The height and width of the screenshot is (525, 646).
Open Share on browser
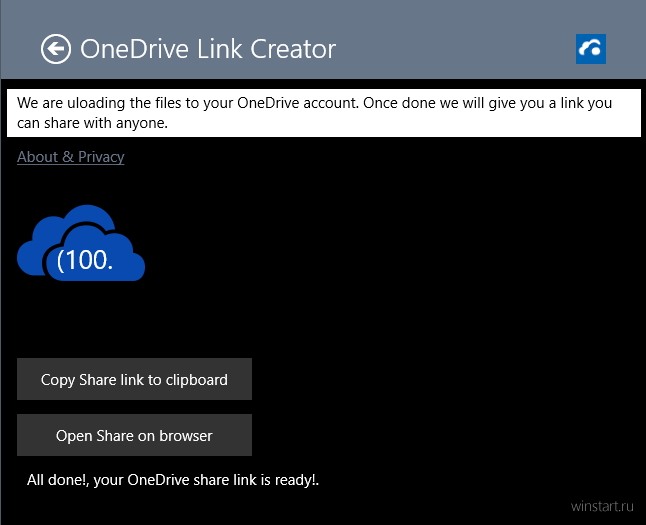pos(134,435)
